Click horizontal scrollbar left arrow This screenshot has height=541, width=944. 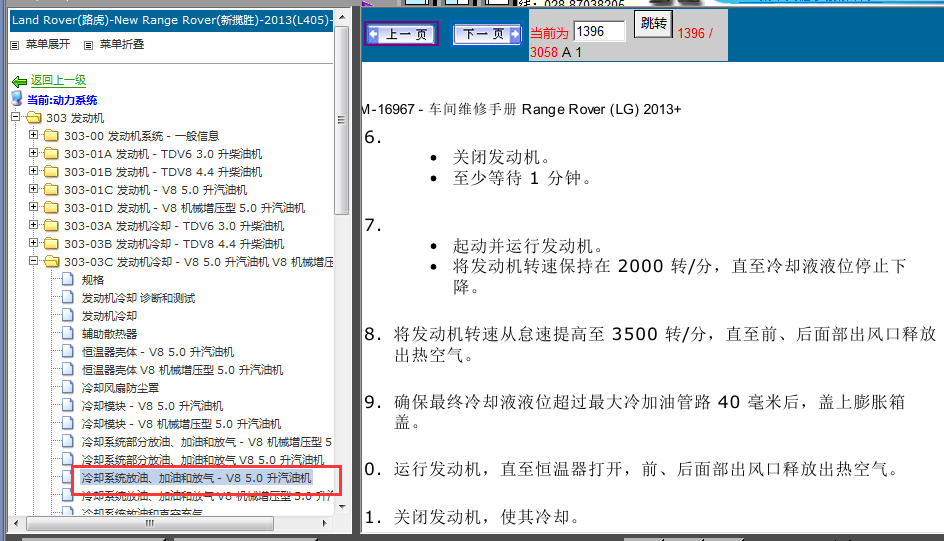[16, 524]
